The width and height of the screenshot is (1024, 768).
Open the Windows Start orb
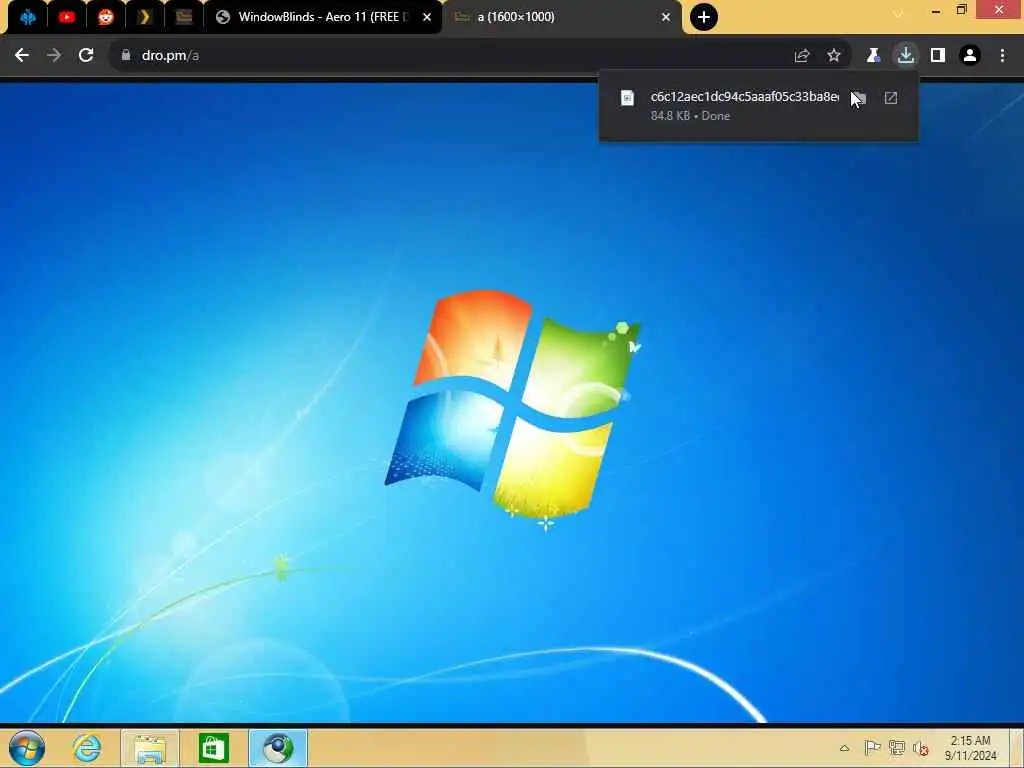coord(27,748)
